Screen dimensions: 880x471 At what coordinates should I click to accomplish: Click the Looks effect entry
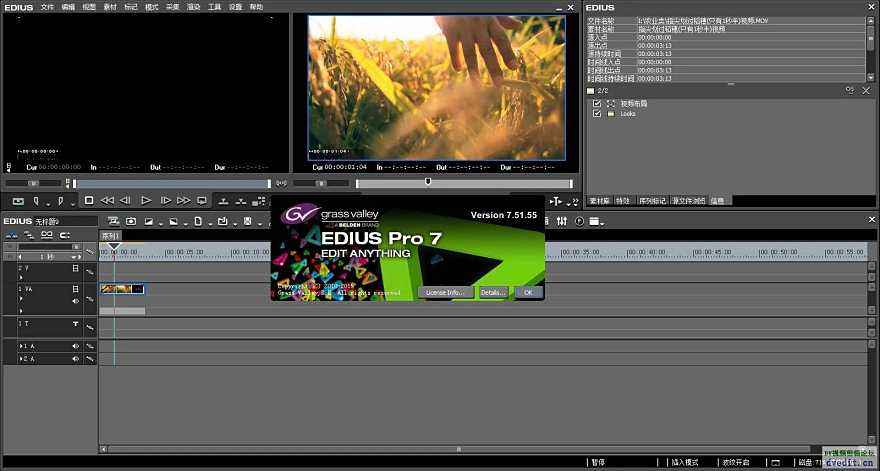pos(628,113)
